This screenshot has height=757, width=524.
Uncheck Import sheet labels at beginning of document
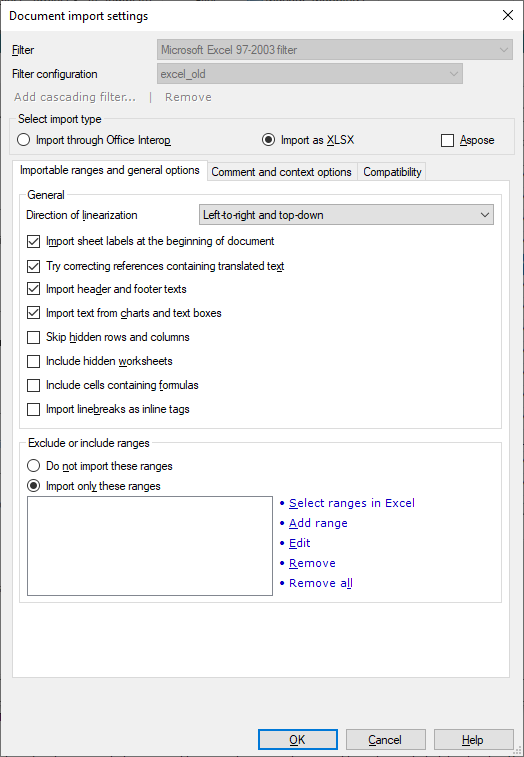pyautogui.click(x=151, y=241)
